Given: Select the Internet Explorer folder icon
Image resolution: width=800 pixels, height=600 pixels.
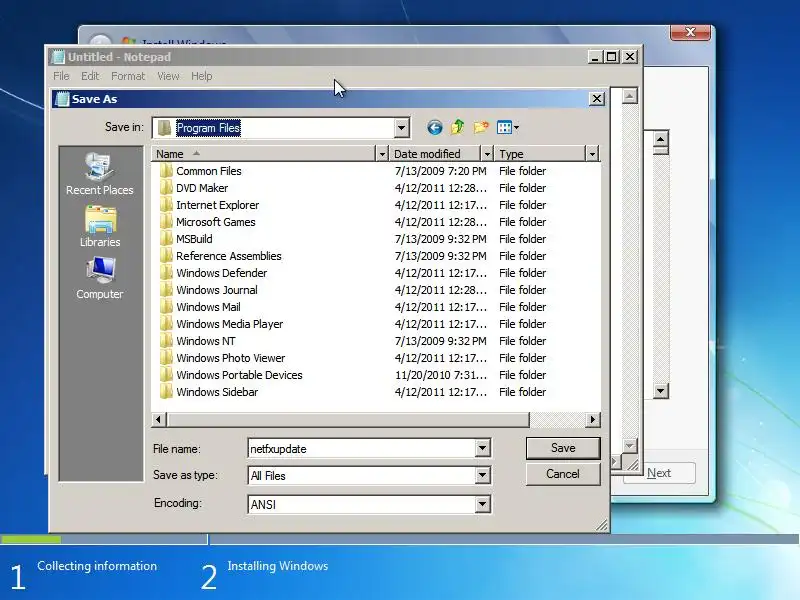Looking at the screenshot, I should point(166,205).
